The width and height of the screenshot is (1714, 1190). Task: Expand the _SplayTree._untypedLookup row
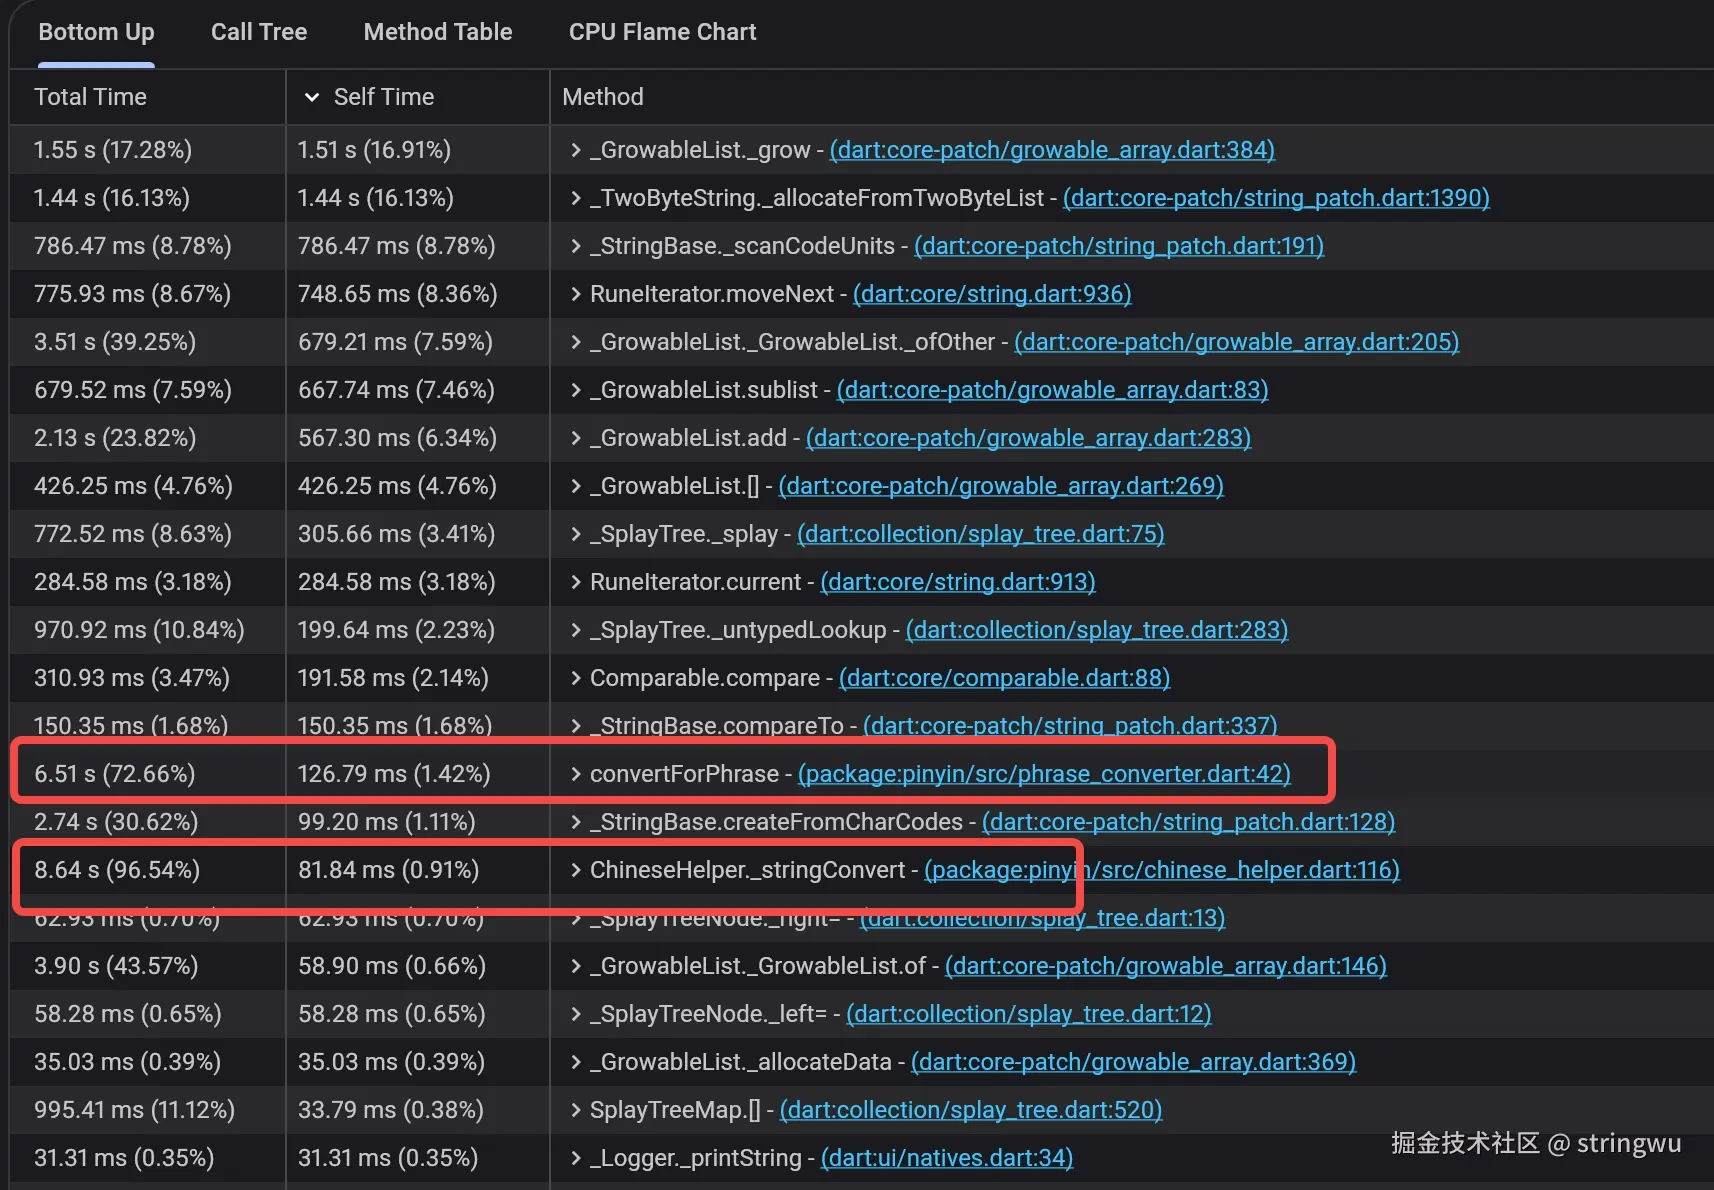[x=576, y=630]
